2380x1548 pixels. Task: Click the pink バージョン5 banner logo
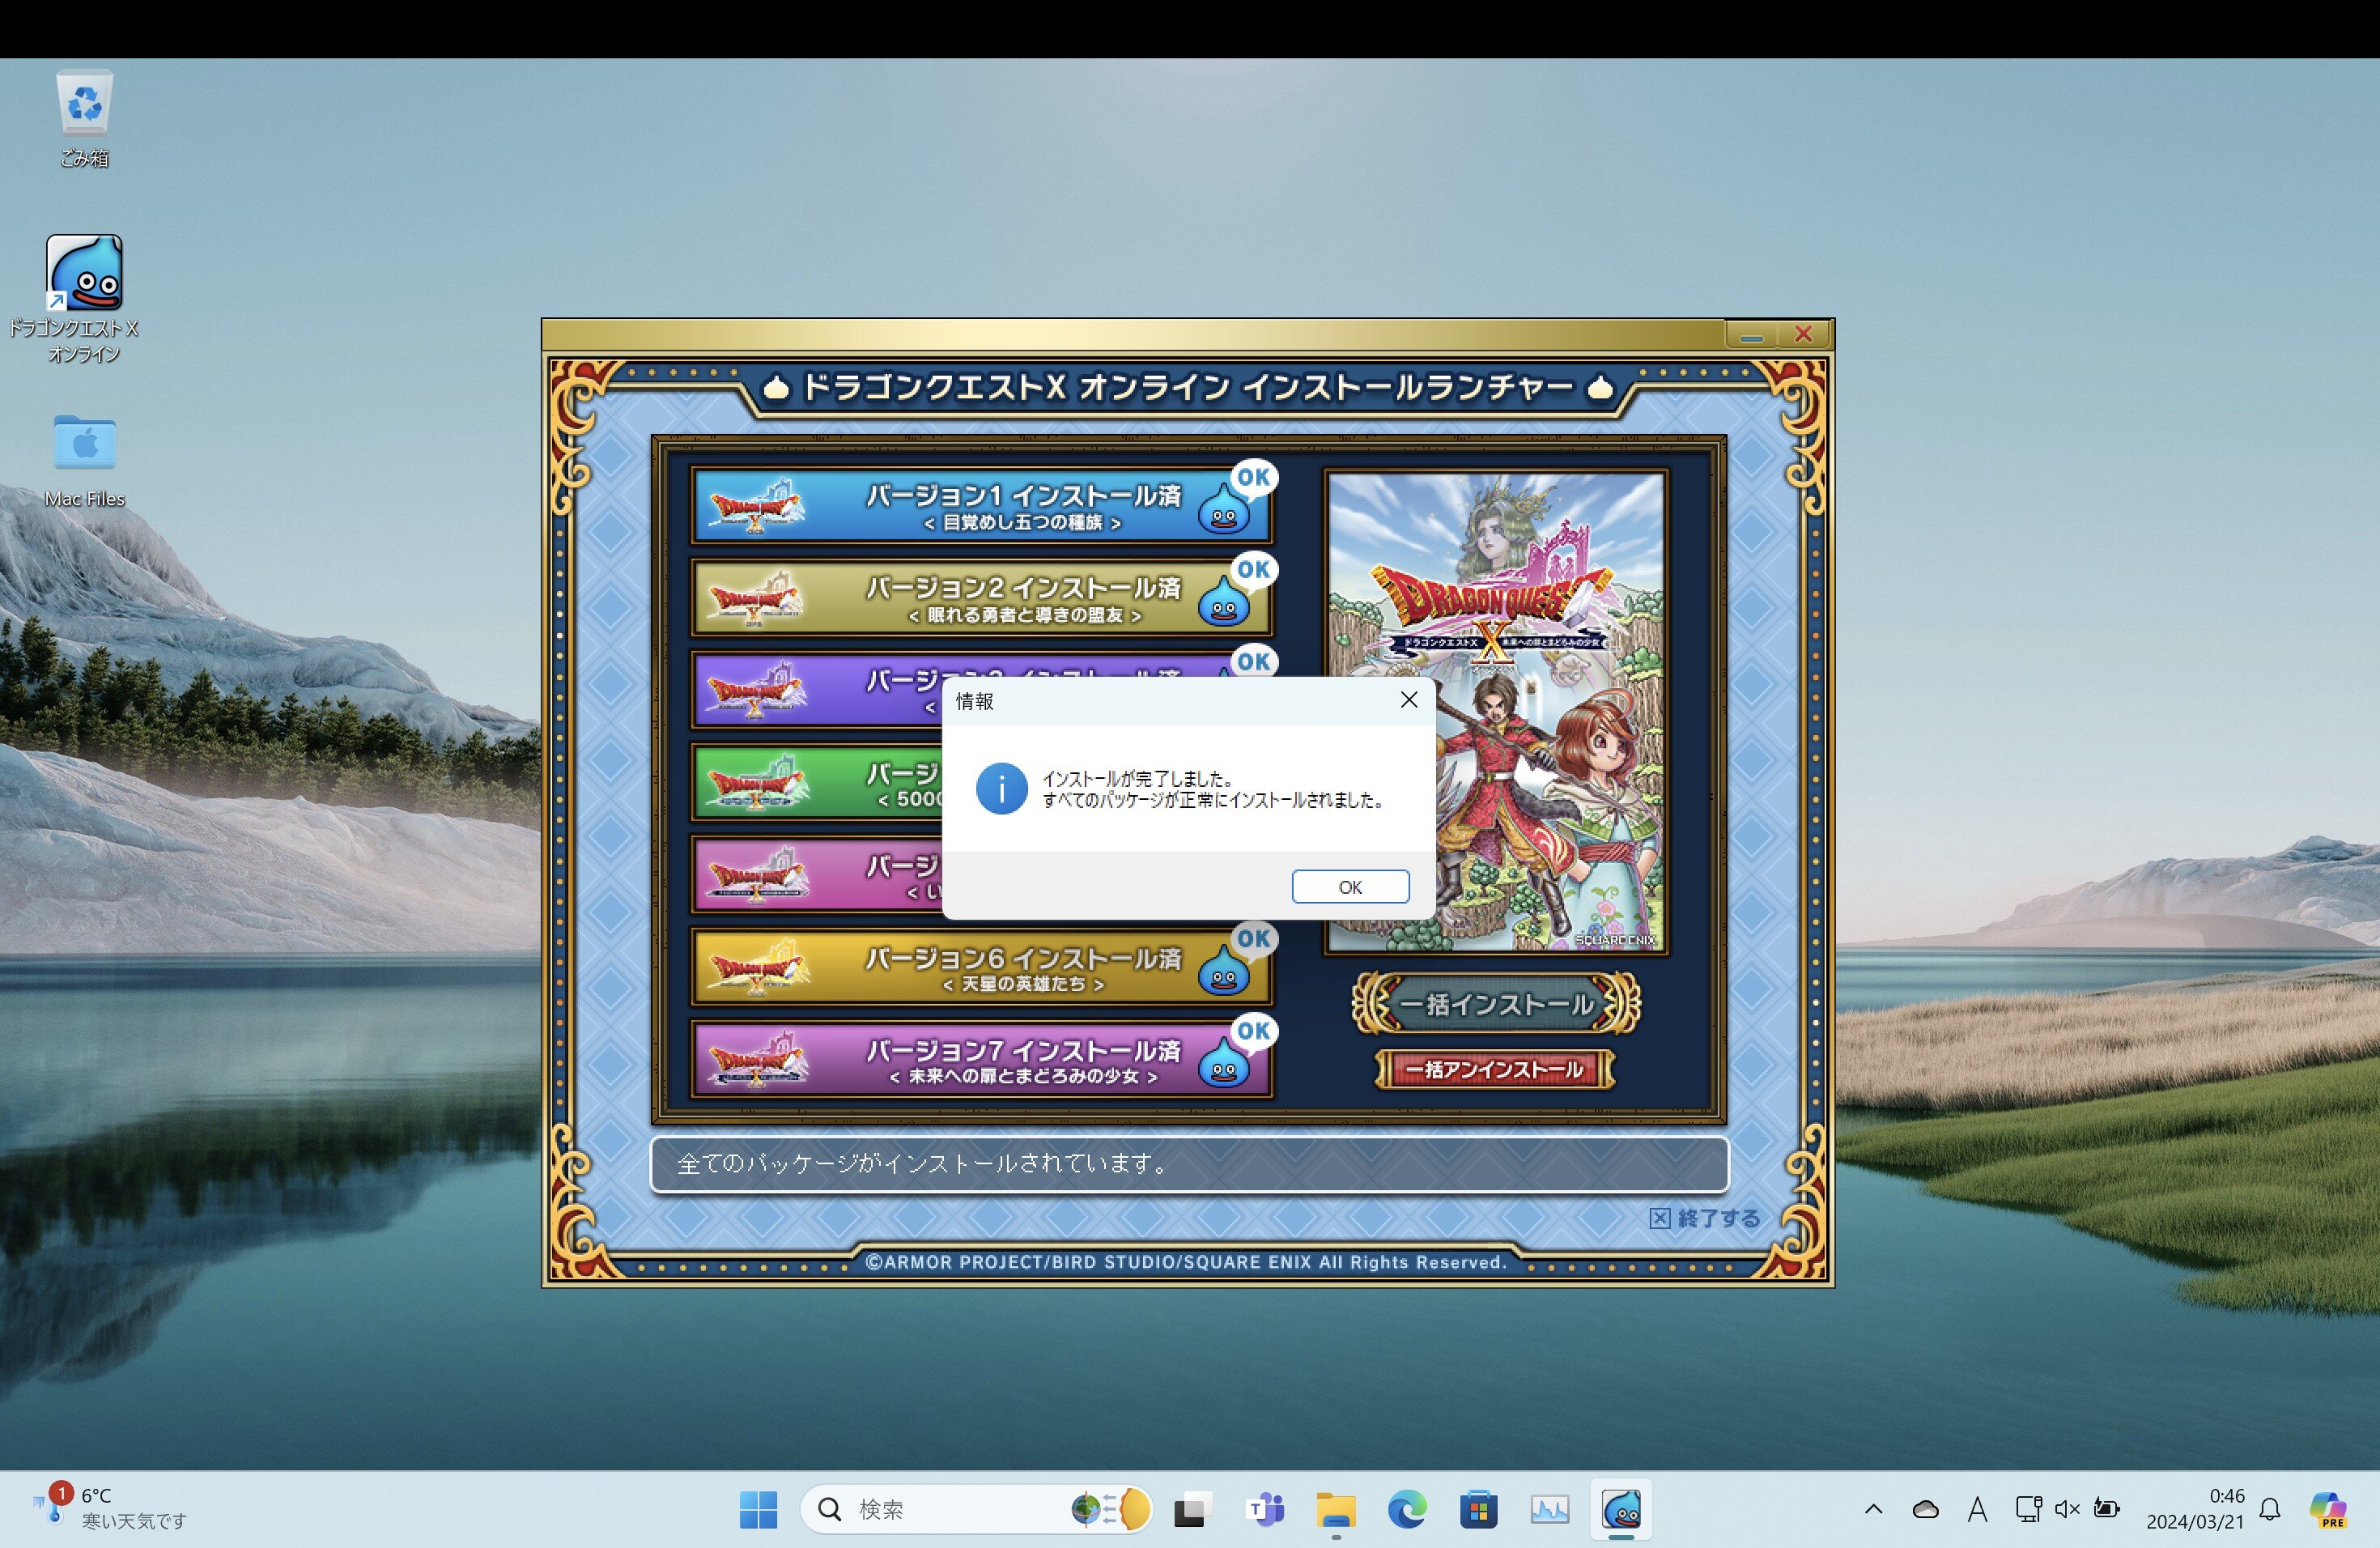click(757, 875)
